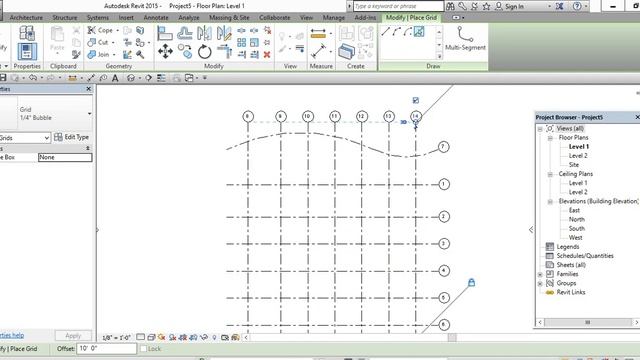Toggle Shadows in view control bar
This screenshot has width=640, height=360.
pos(172,338)
